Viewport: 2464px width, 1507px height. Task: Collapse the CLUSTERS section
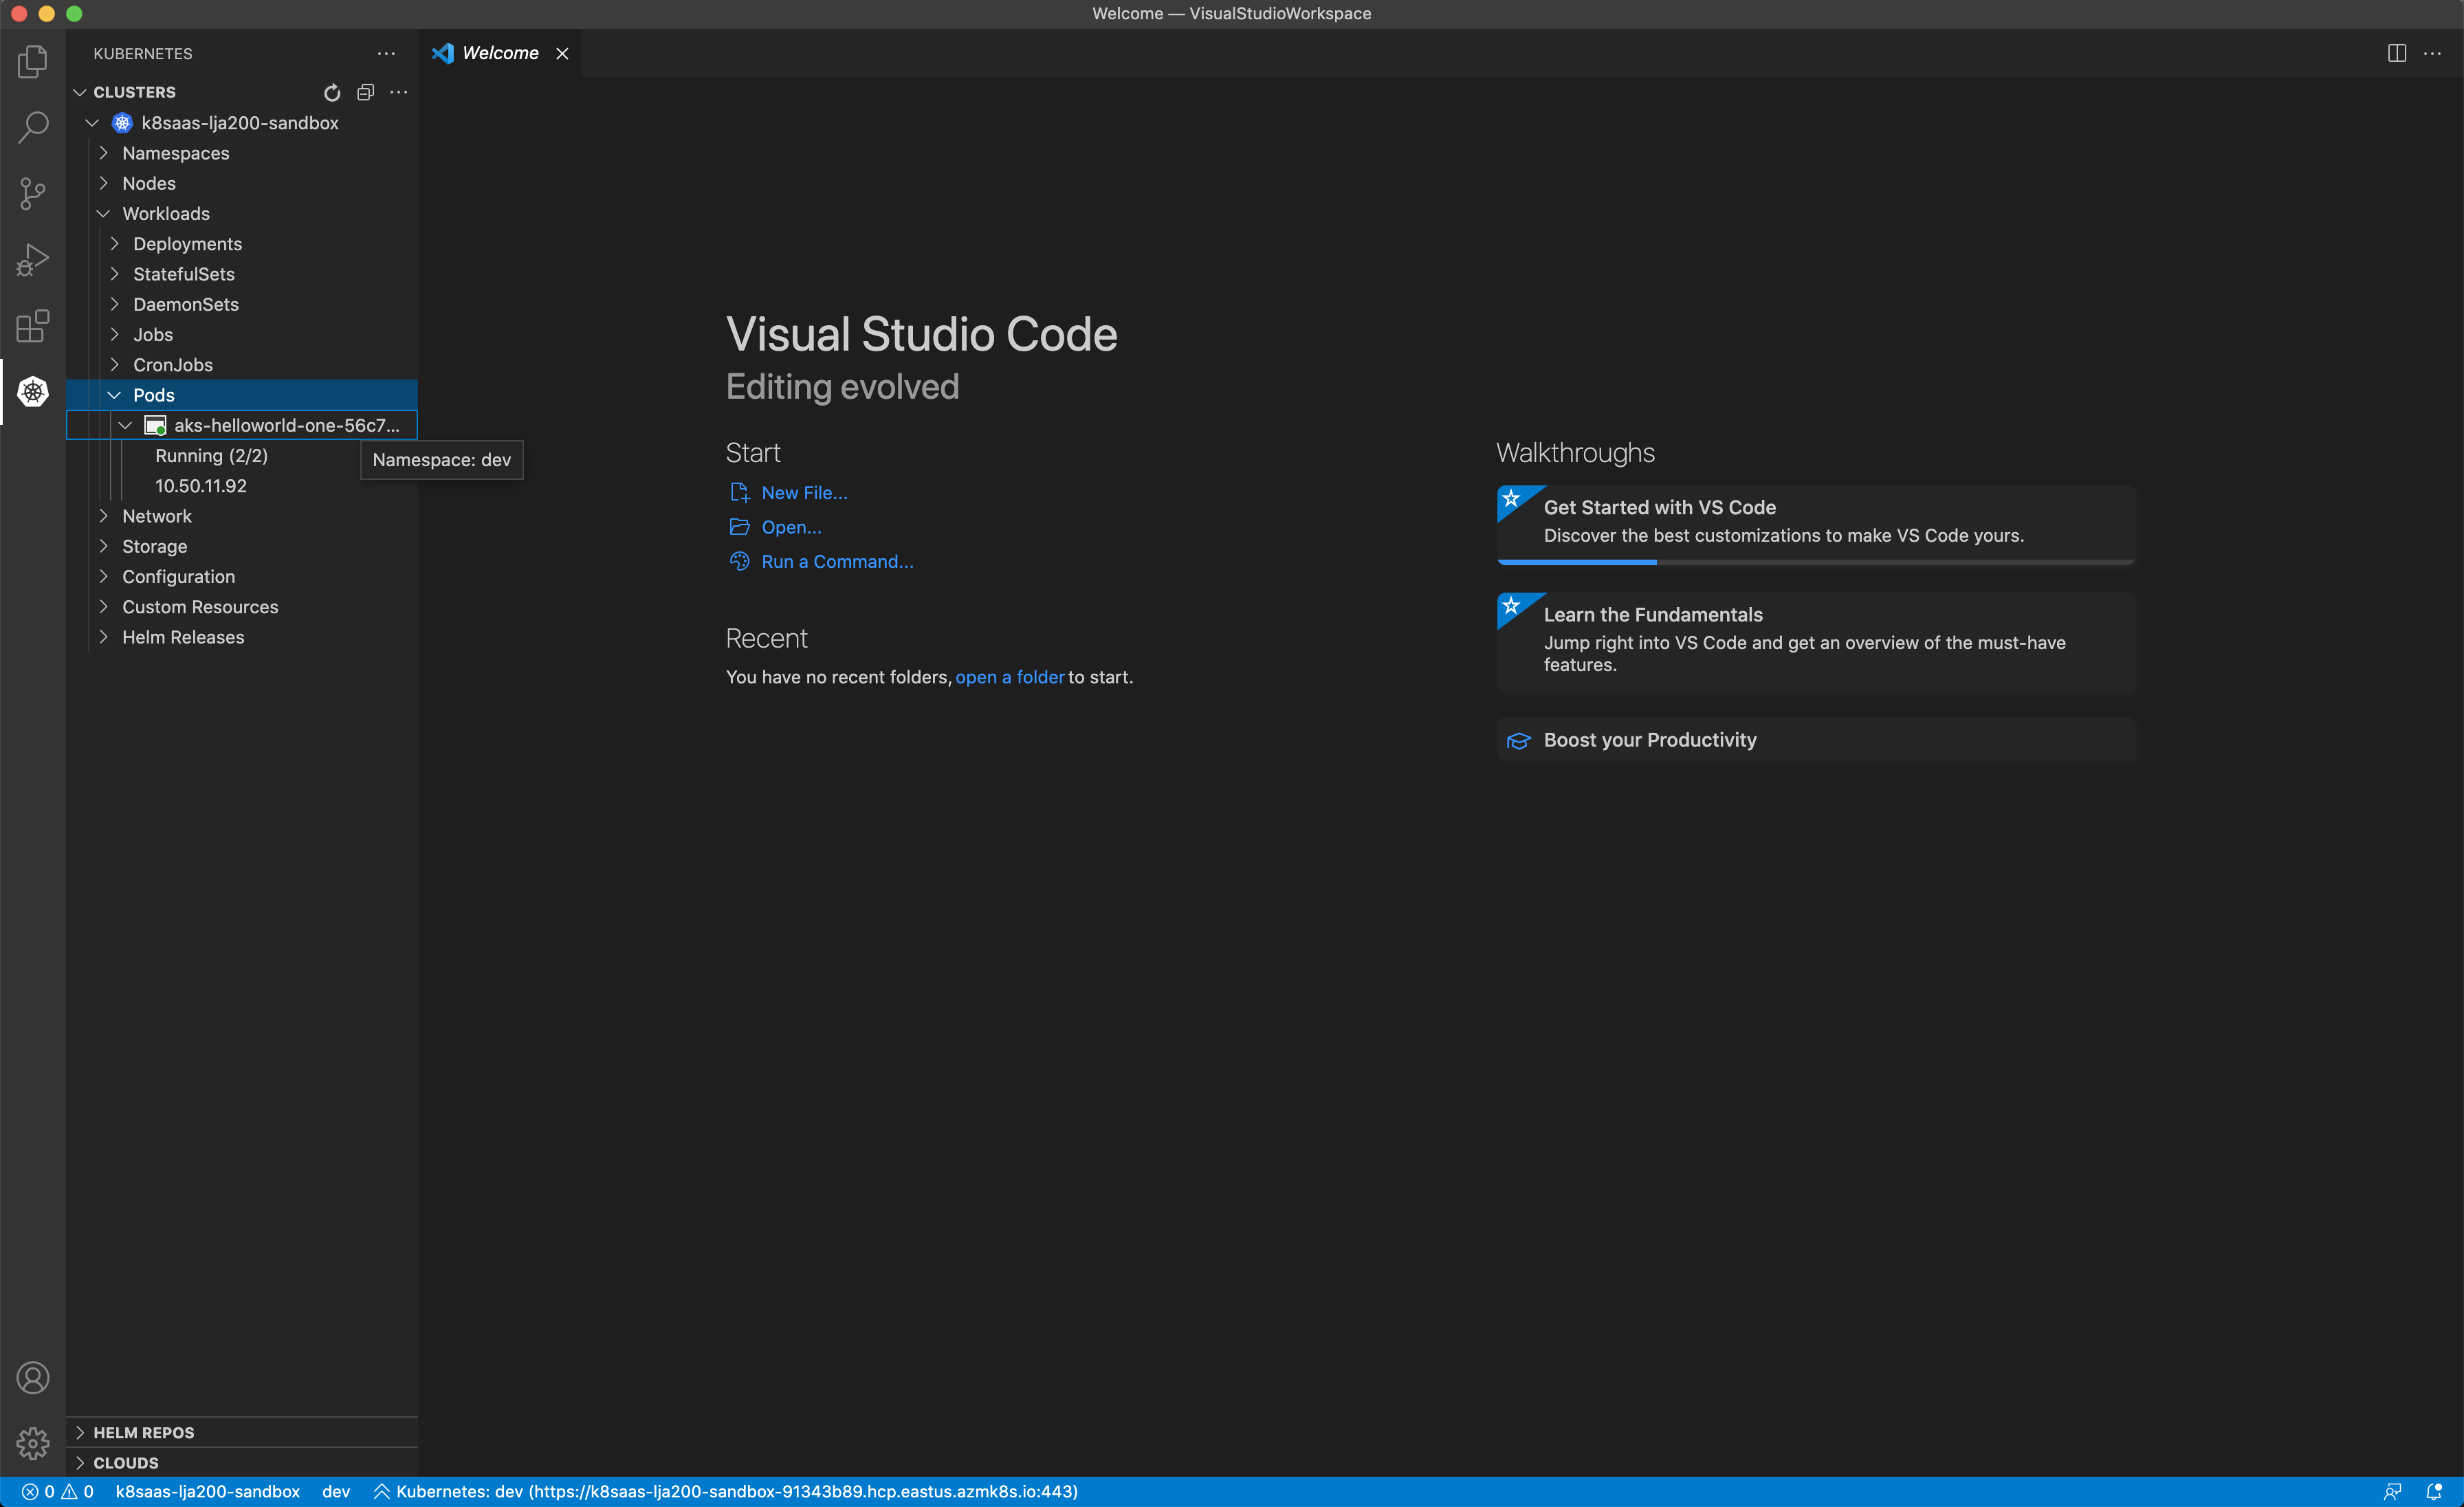pyautogui.click(x=80, y=92)
